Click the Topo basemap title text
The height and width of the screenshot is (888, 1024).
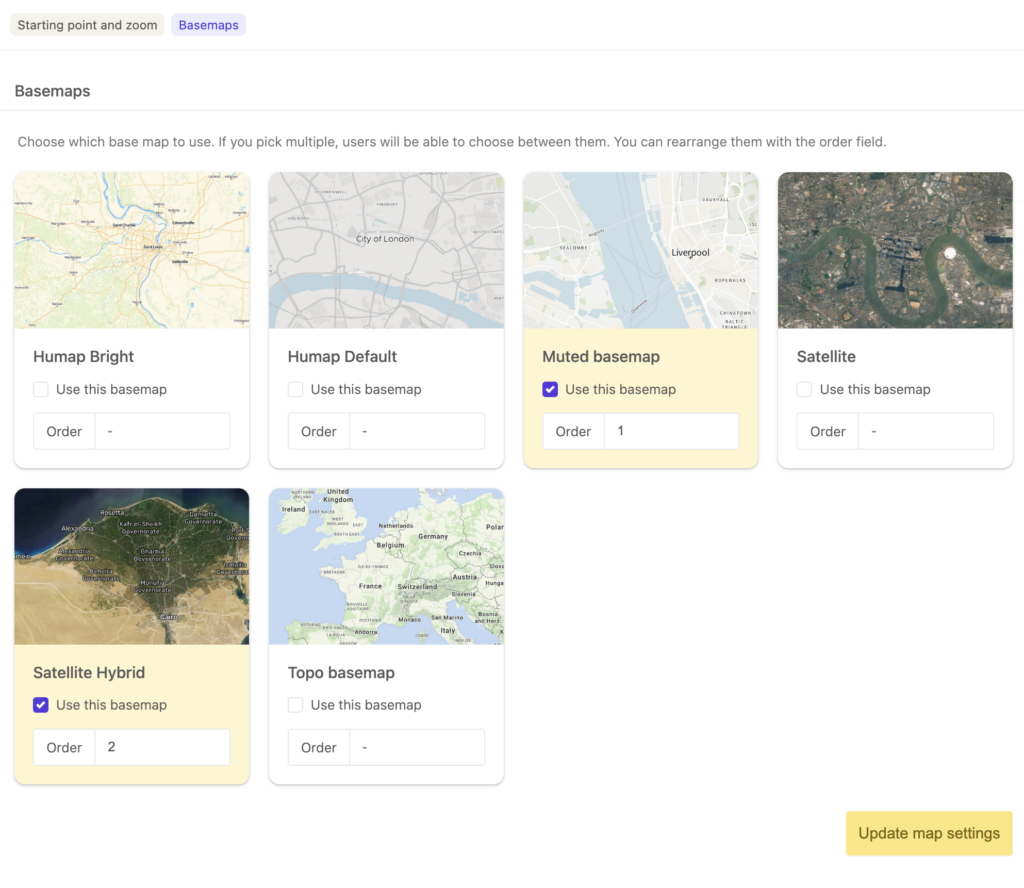point(341,673)
